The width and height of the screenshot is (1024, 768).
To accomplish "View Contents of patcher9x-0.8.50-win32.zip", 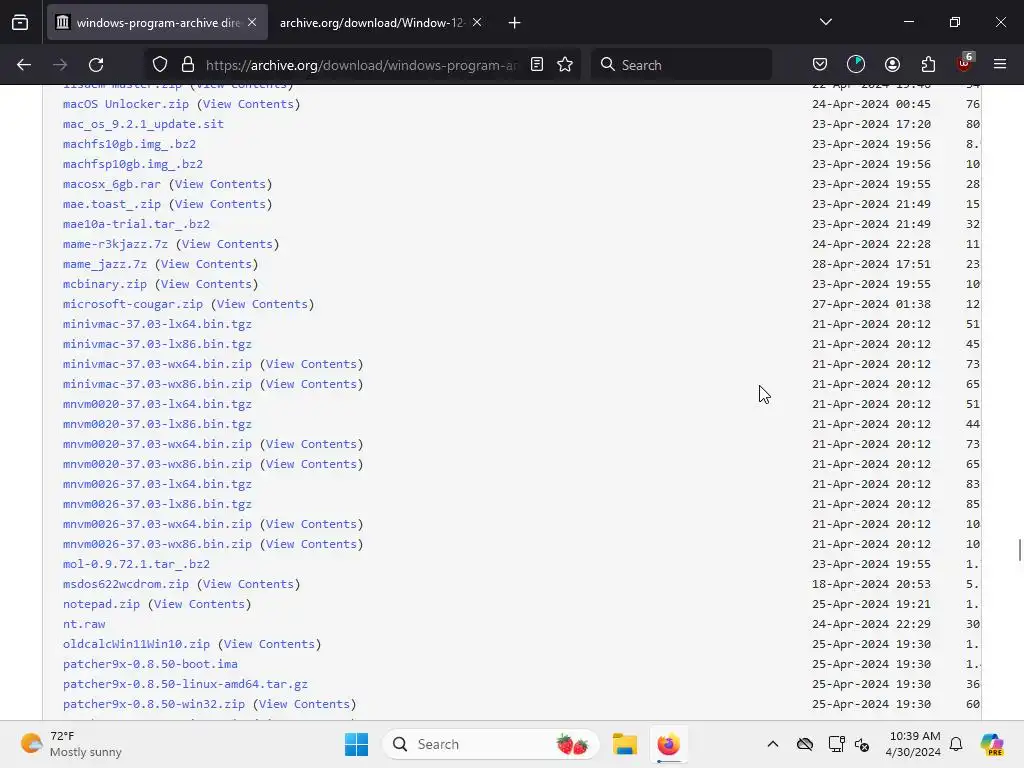I will (x=304, y=704).
